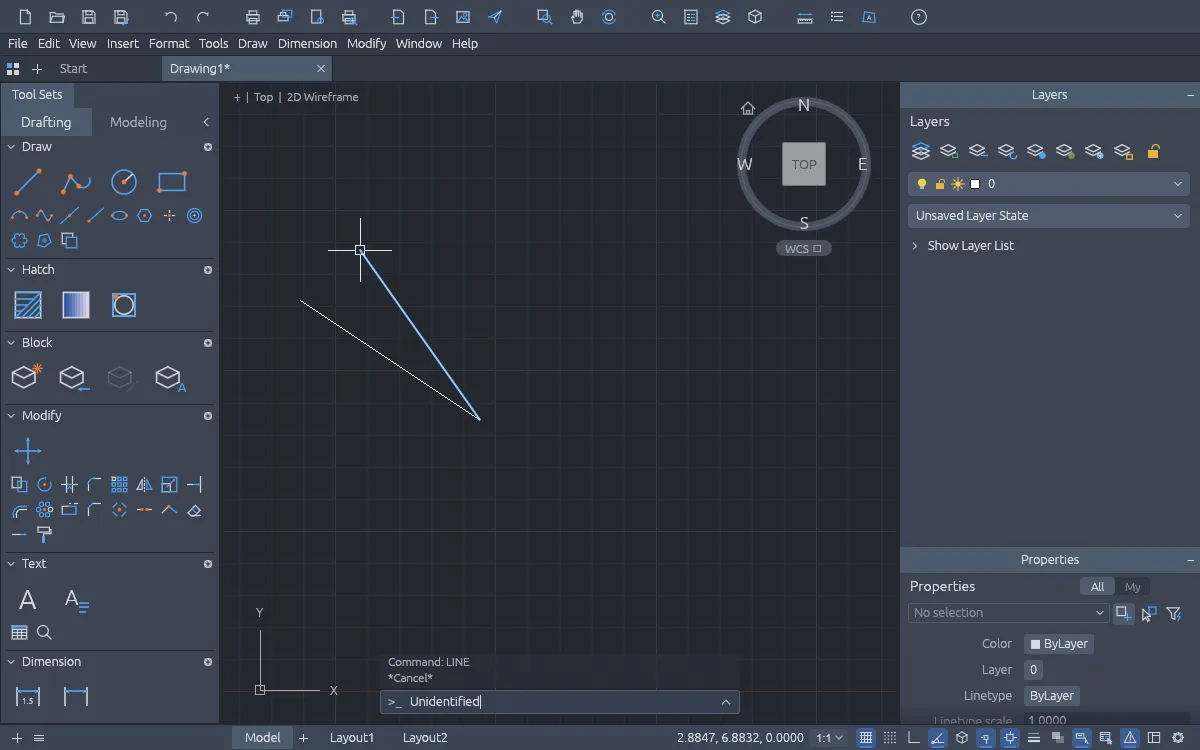Open the Gradient hatch tool
This screenshot has height=750, width=1200.
(x=76, y=305)
